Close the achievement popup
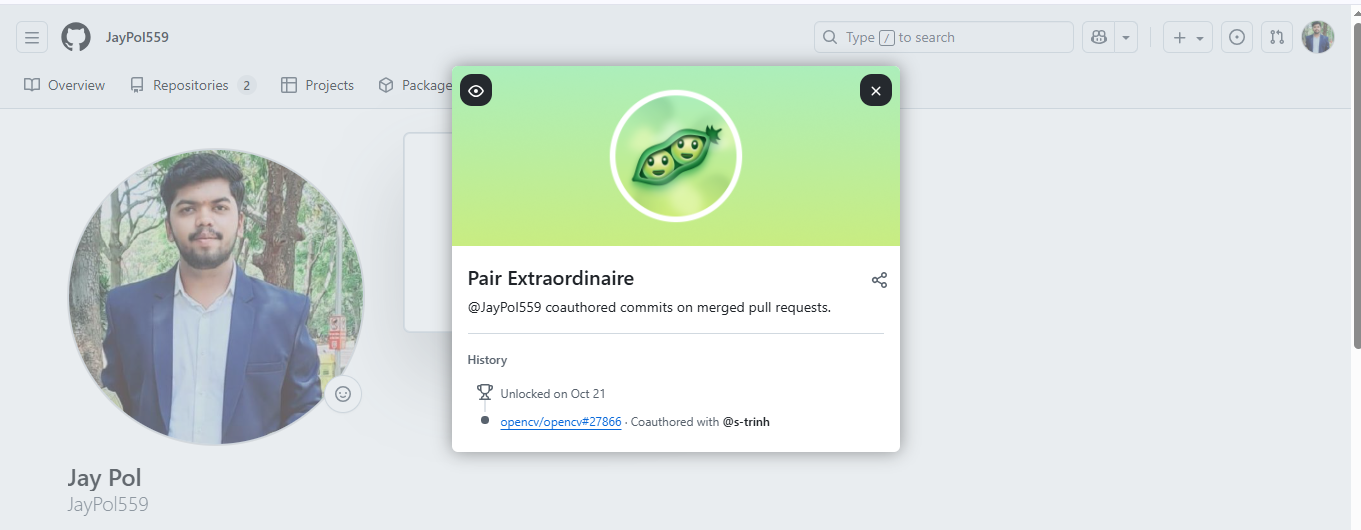 (876, 91)
